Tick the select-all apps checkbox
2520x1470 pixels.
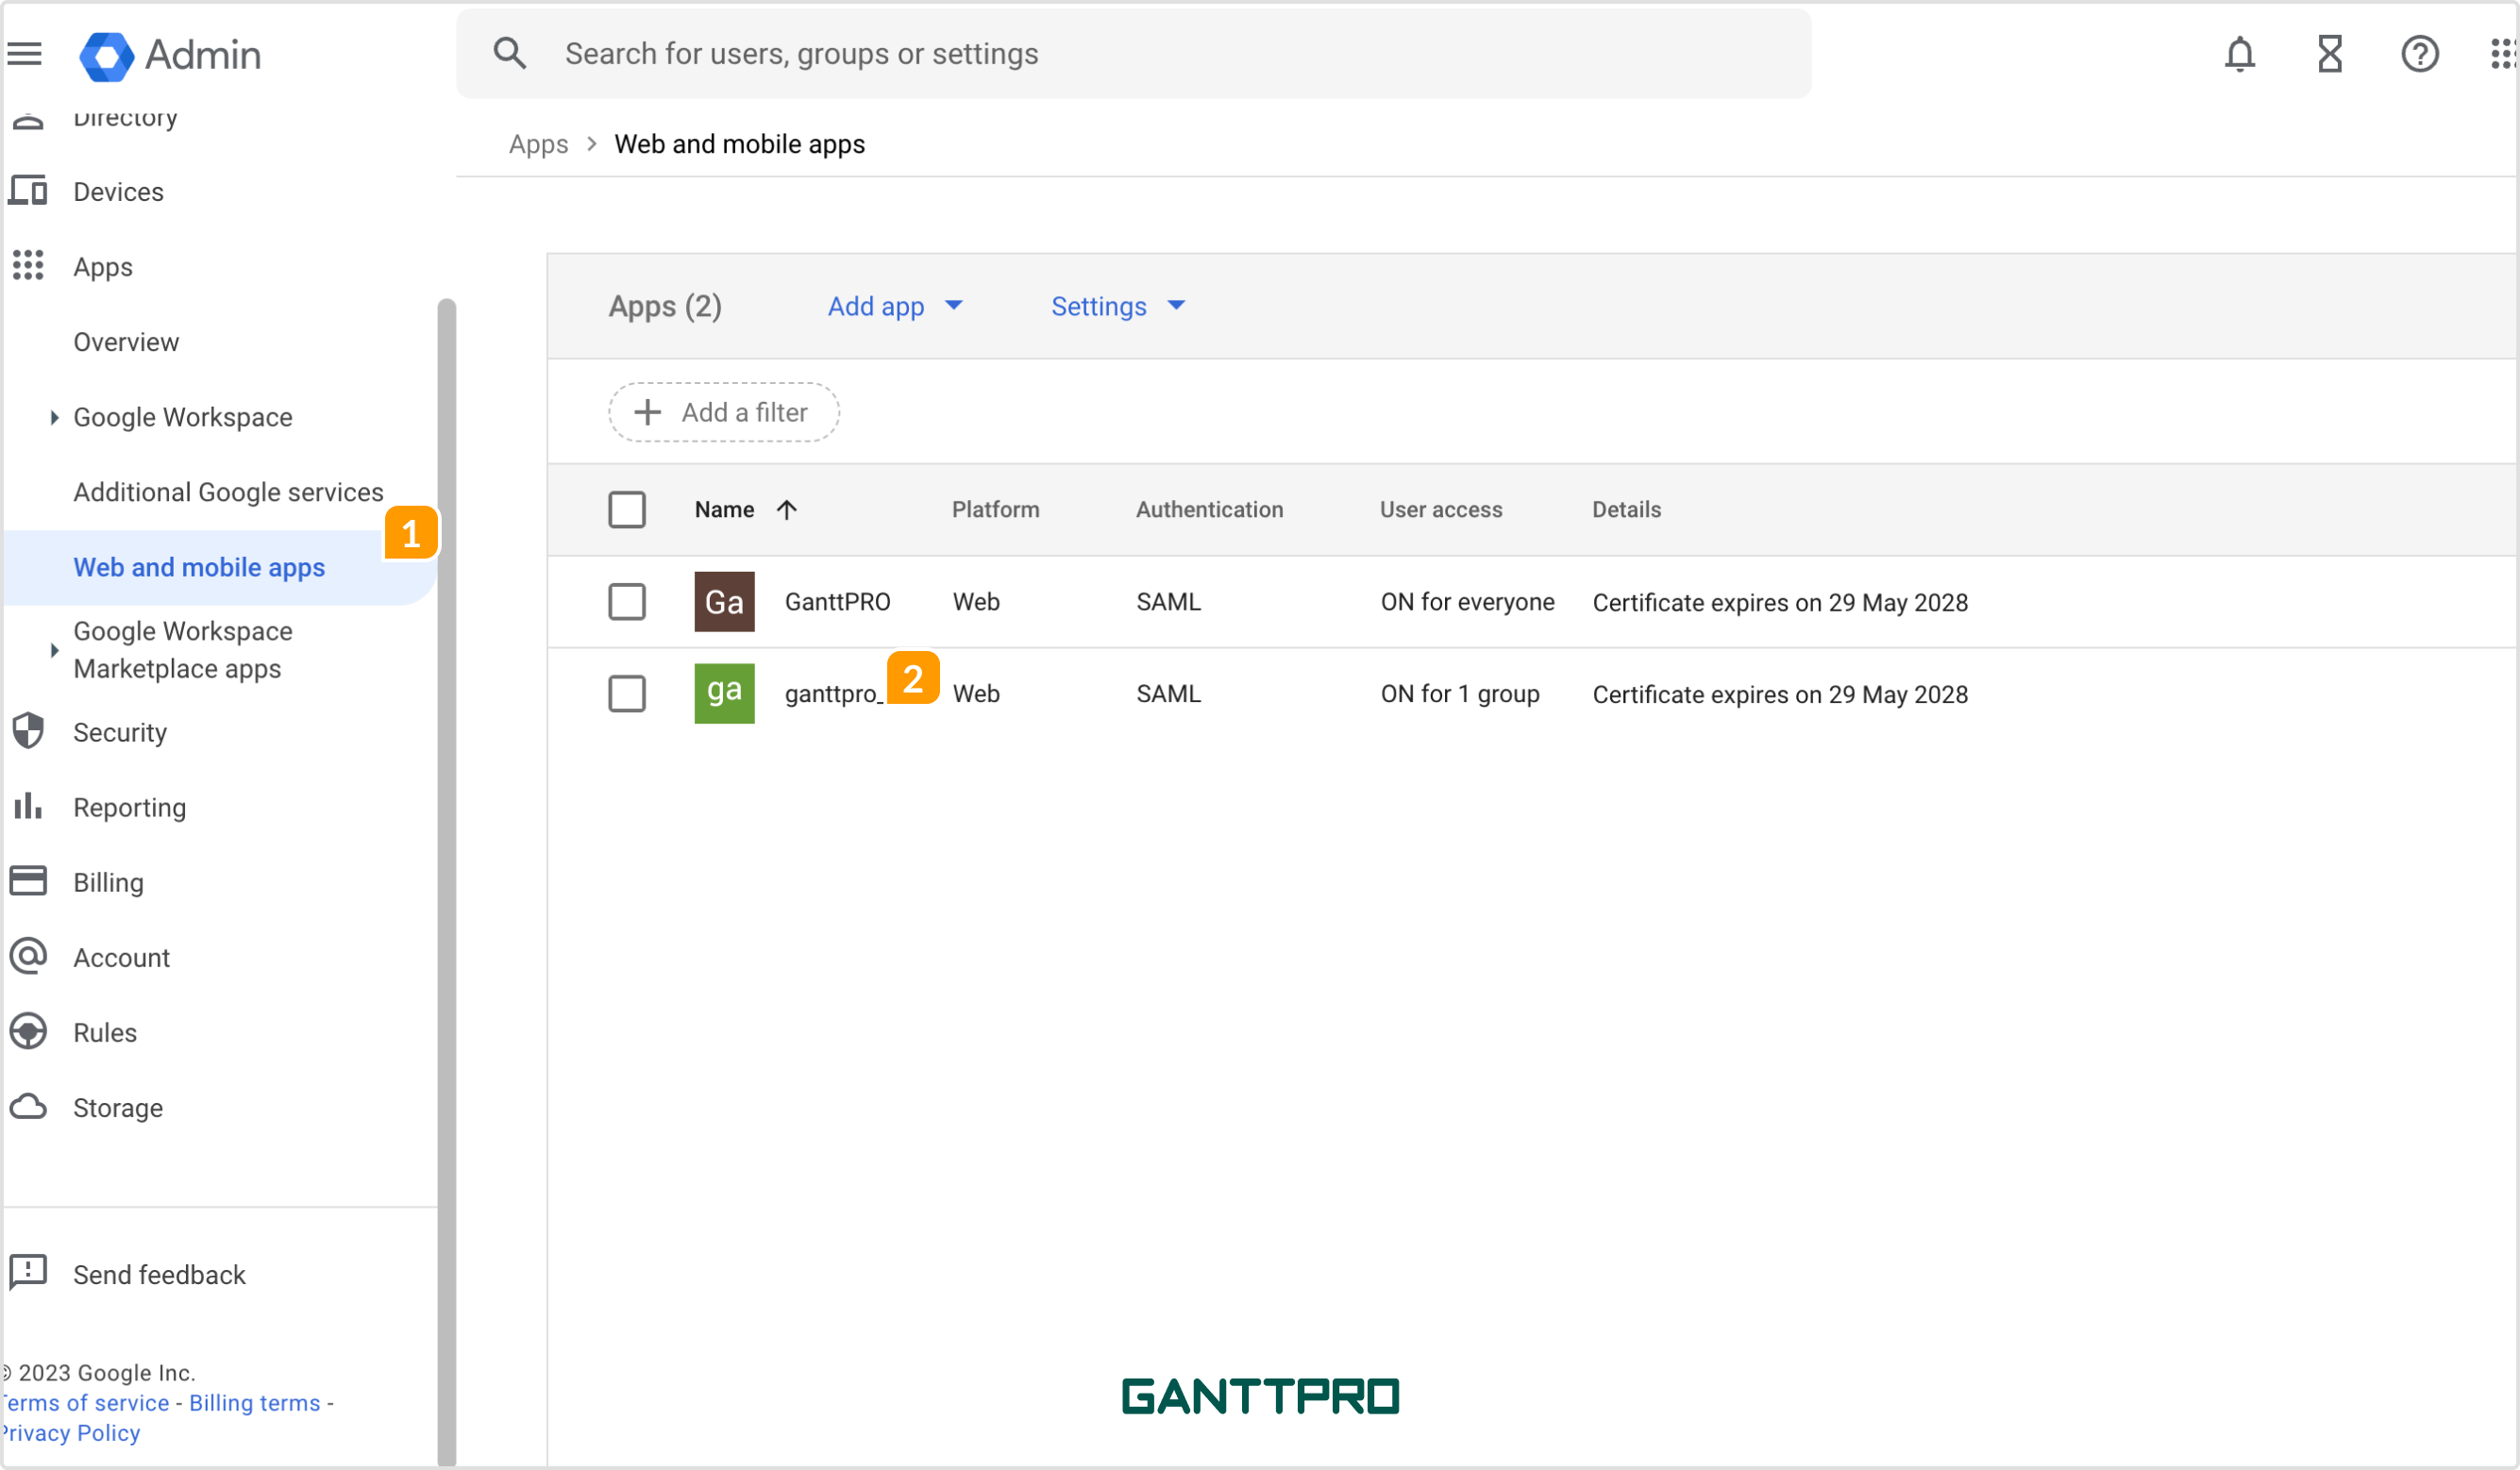(627, 509)
